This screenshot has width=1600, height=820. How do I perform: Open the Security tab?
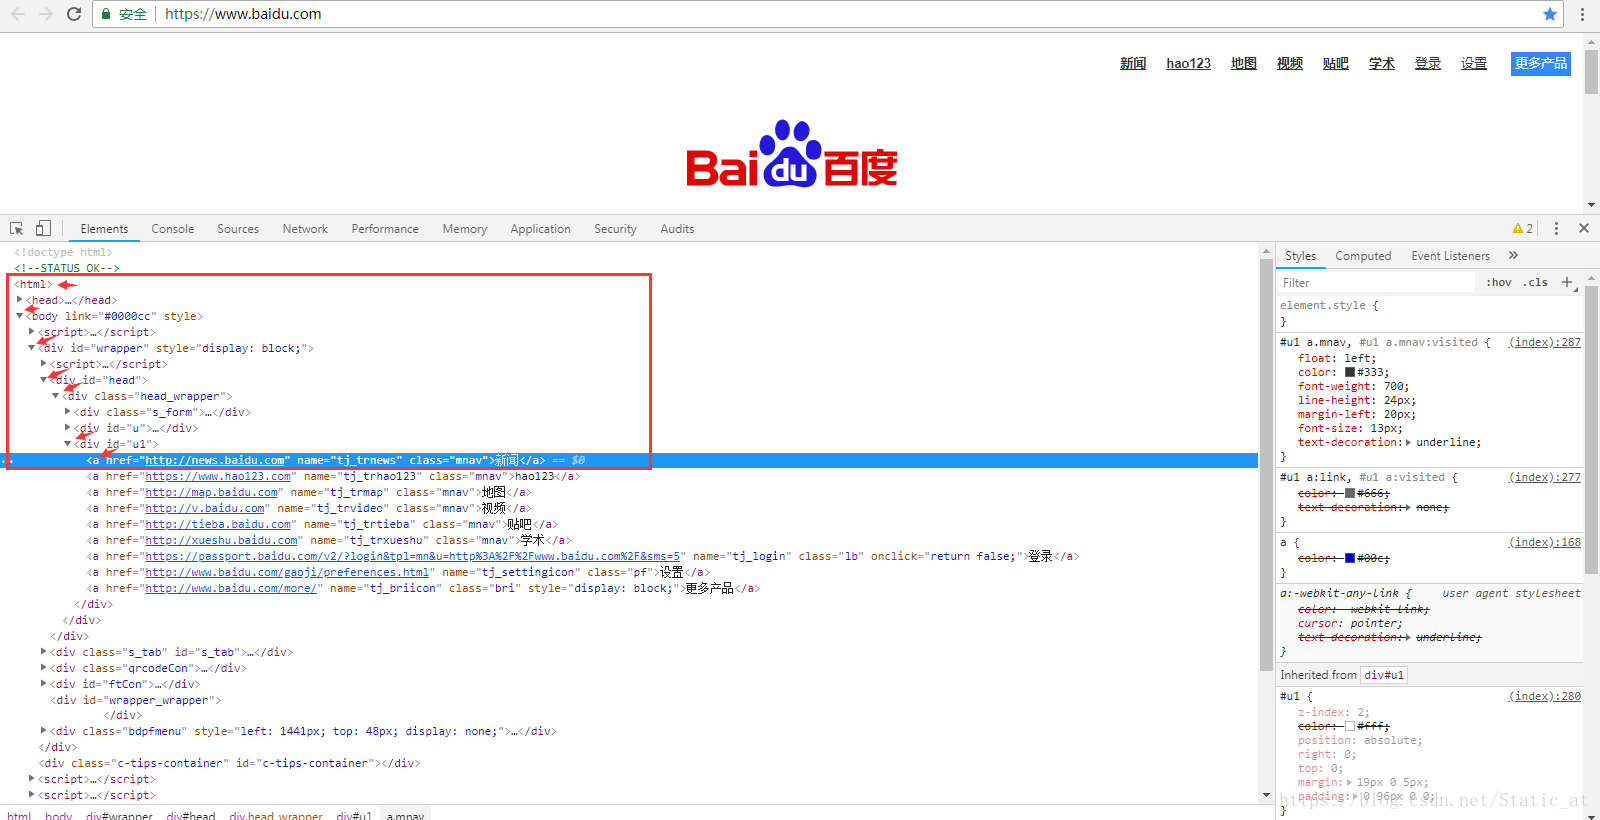pos(615,229)
